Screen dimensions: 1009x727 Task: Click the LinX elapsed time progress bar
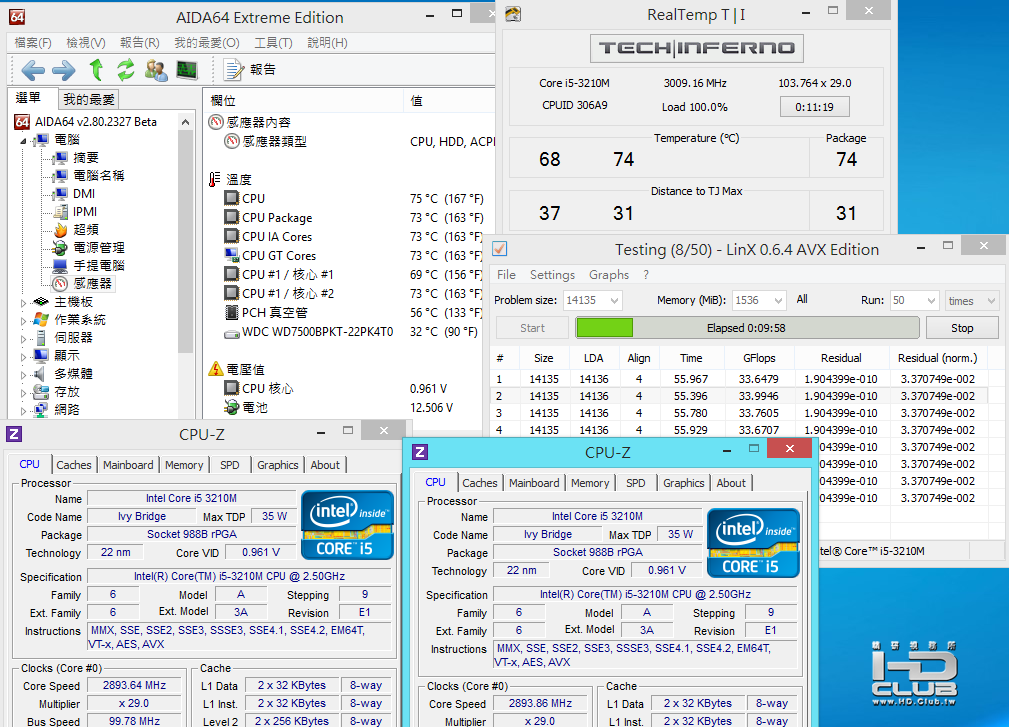click(746, 328)
